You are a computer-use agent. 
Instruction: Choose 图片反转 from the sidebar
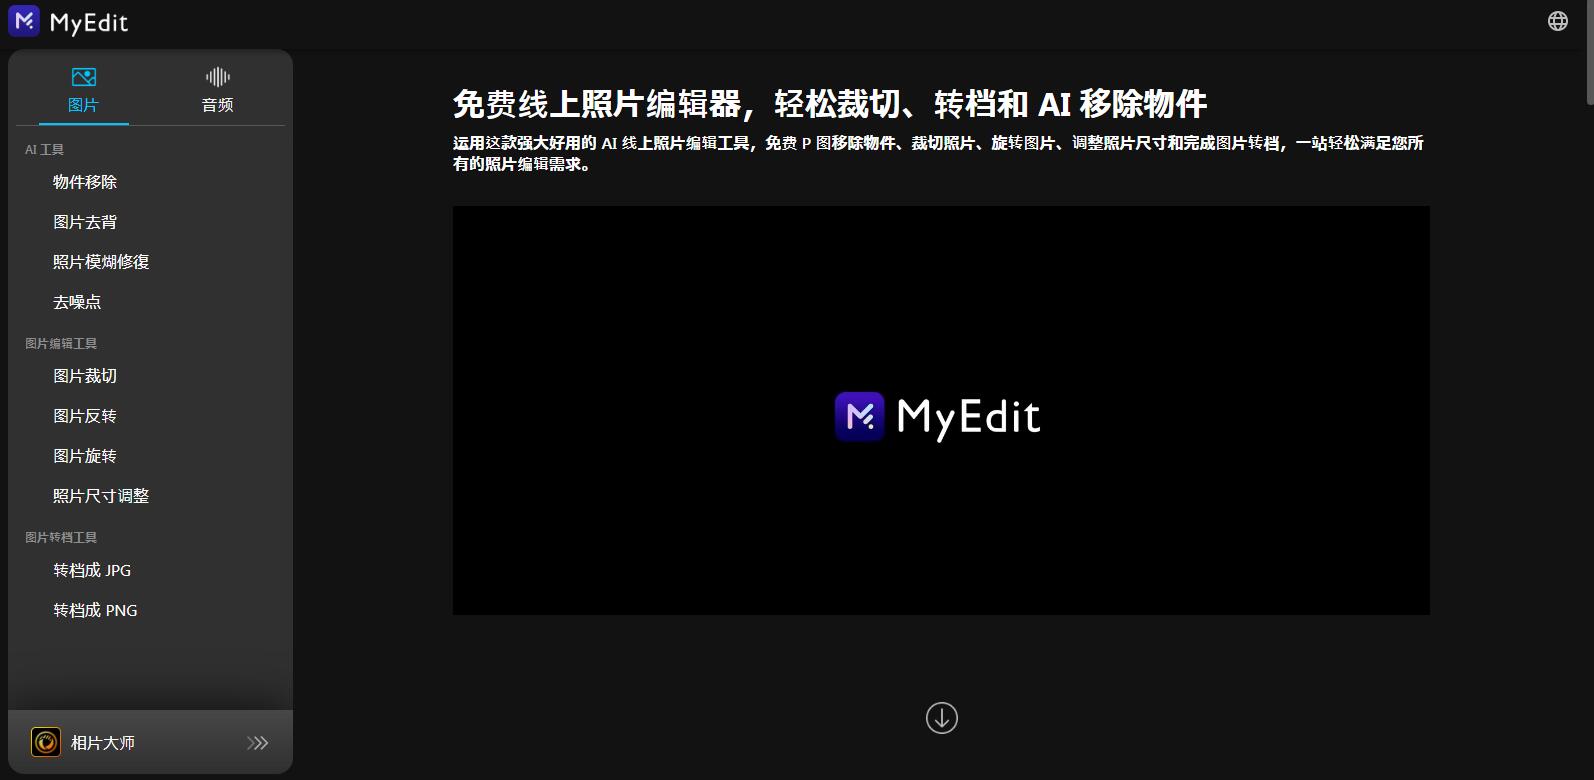coord(85,416)
